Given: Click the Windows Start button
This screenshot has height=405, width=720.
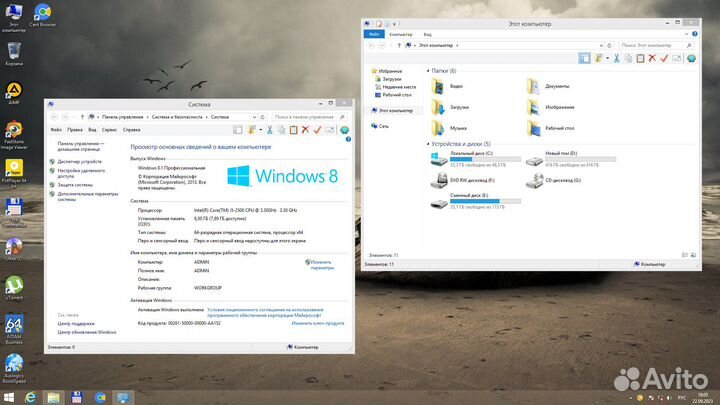Looking at the screenshot, I should 9,397.
